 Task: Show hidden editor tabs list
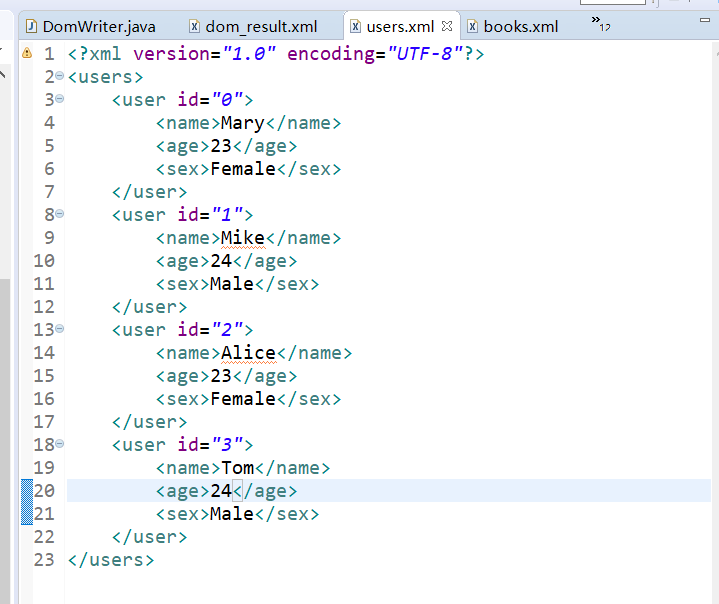[601, 24]
